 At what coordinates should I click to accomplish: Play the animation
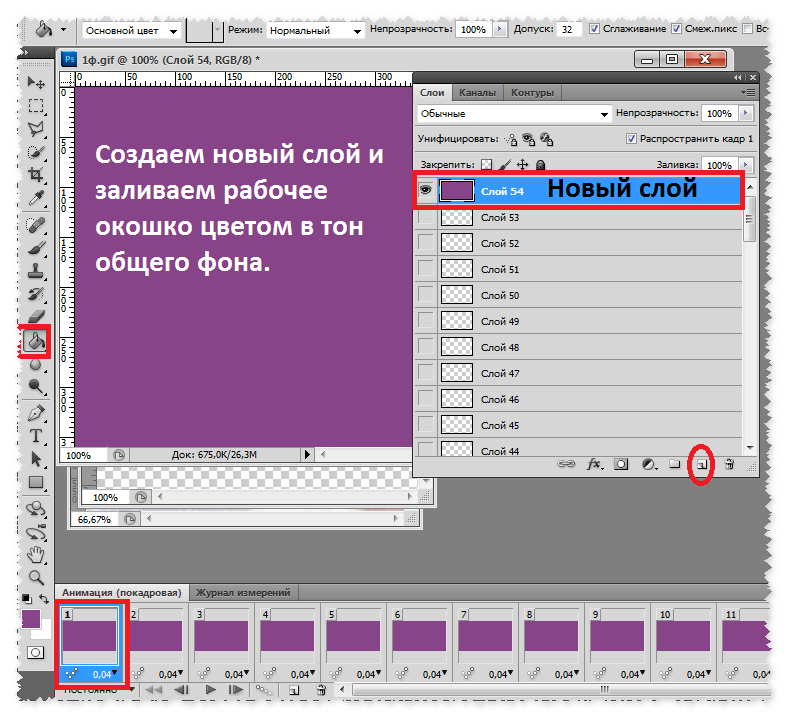211,690
